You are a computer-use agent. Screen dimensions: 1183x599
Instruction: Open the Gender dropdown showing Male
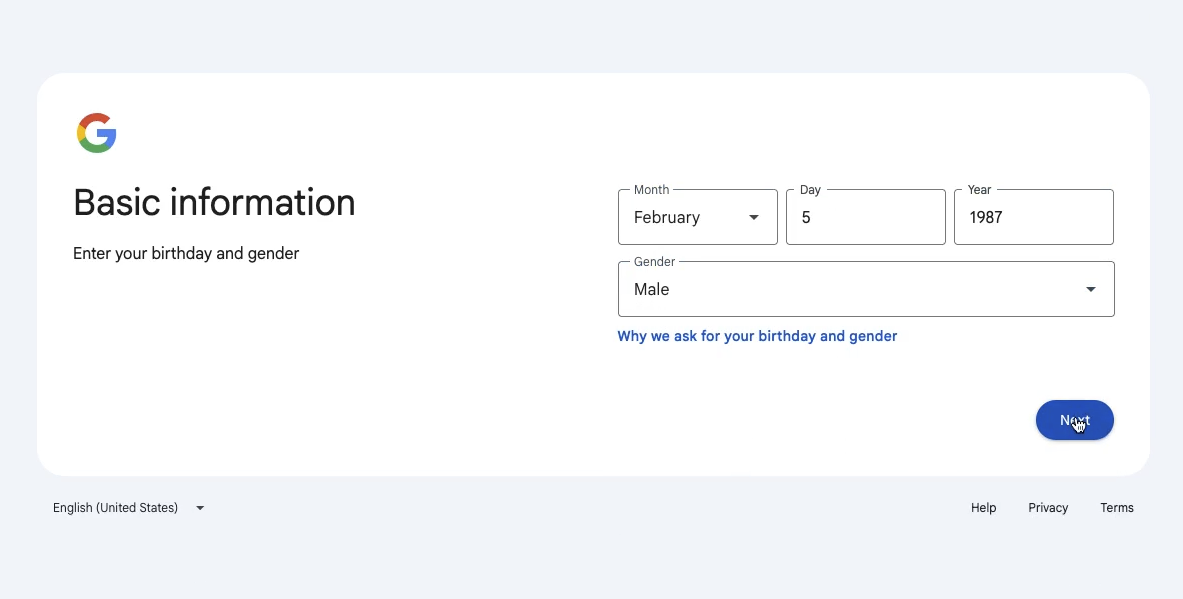coord(866,289)
